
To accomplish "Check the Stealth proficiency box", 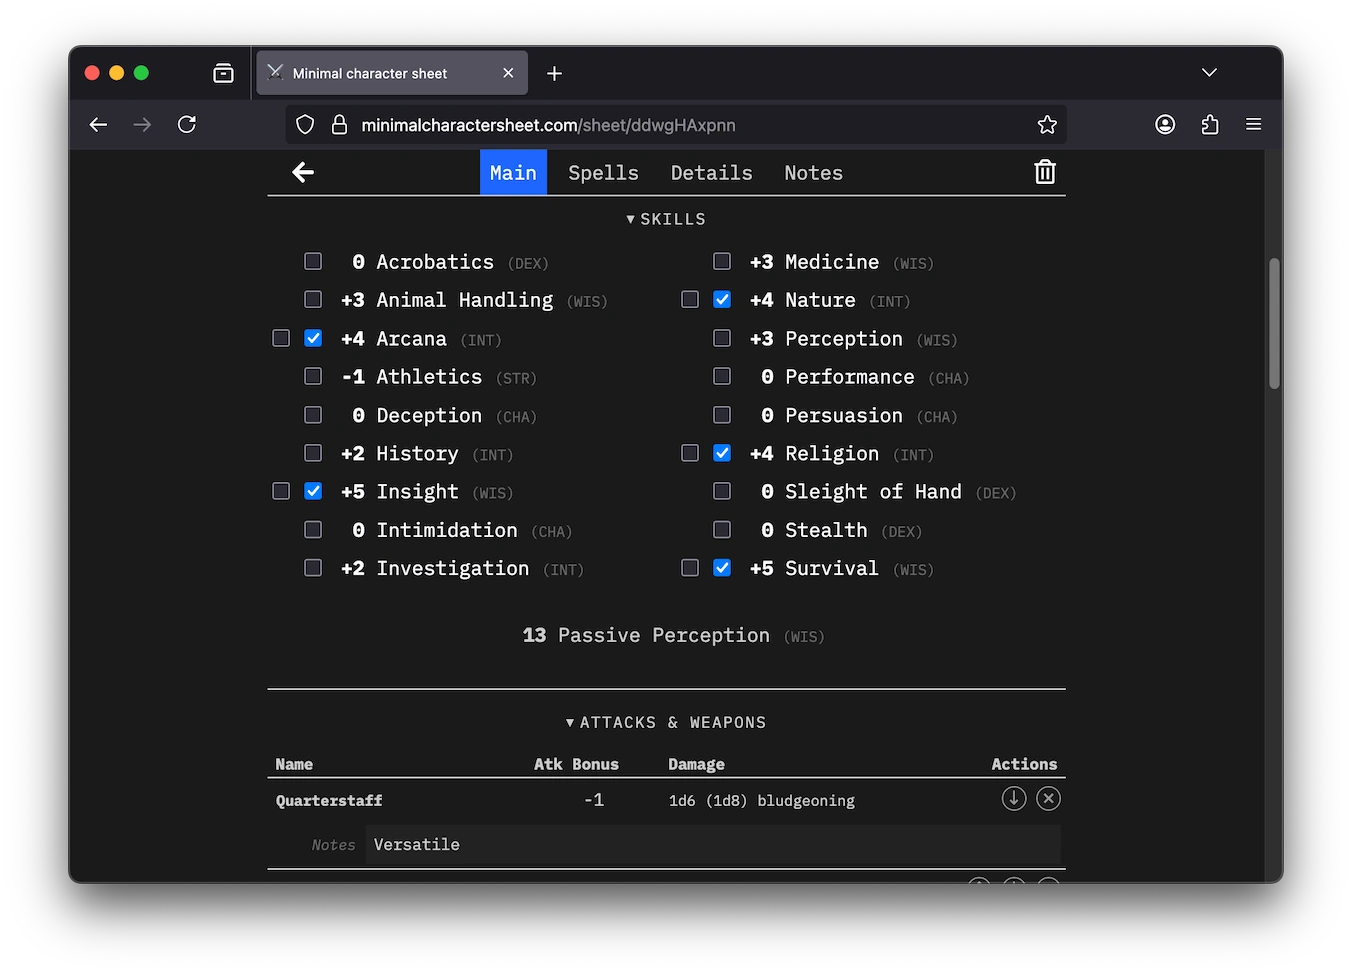I will coord(722,530).
